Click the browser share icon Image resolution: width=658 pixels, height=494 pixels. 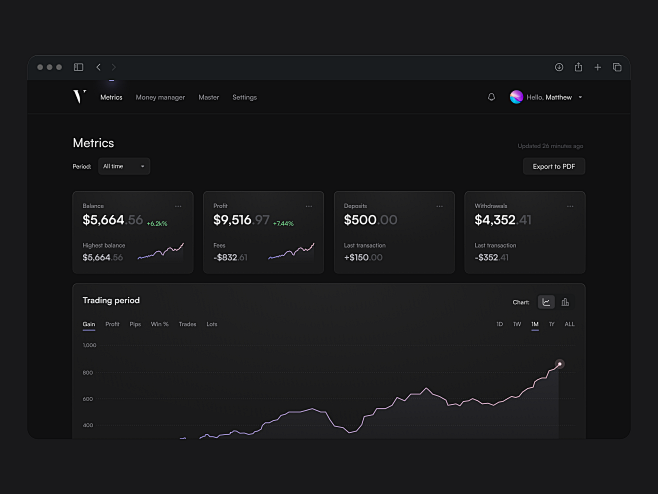[x=578, y=67]
